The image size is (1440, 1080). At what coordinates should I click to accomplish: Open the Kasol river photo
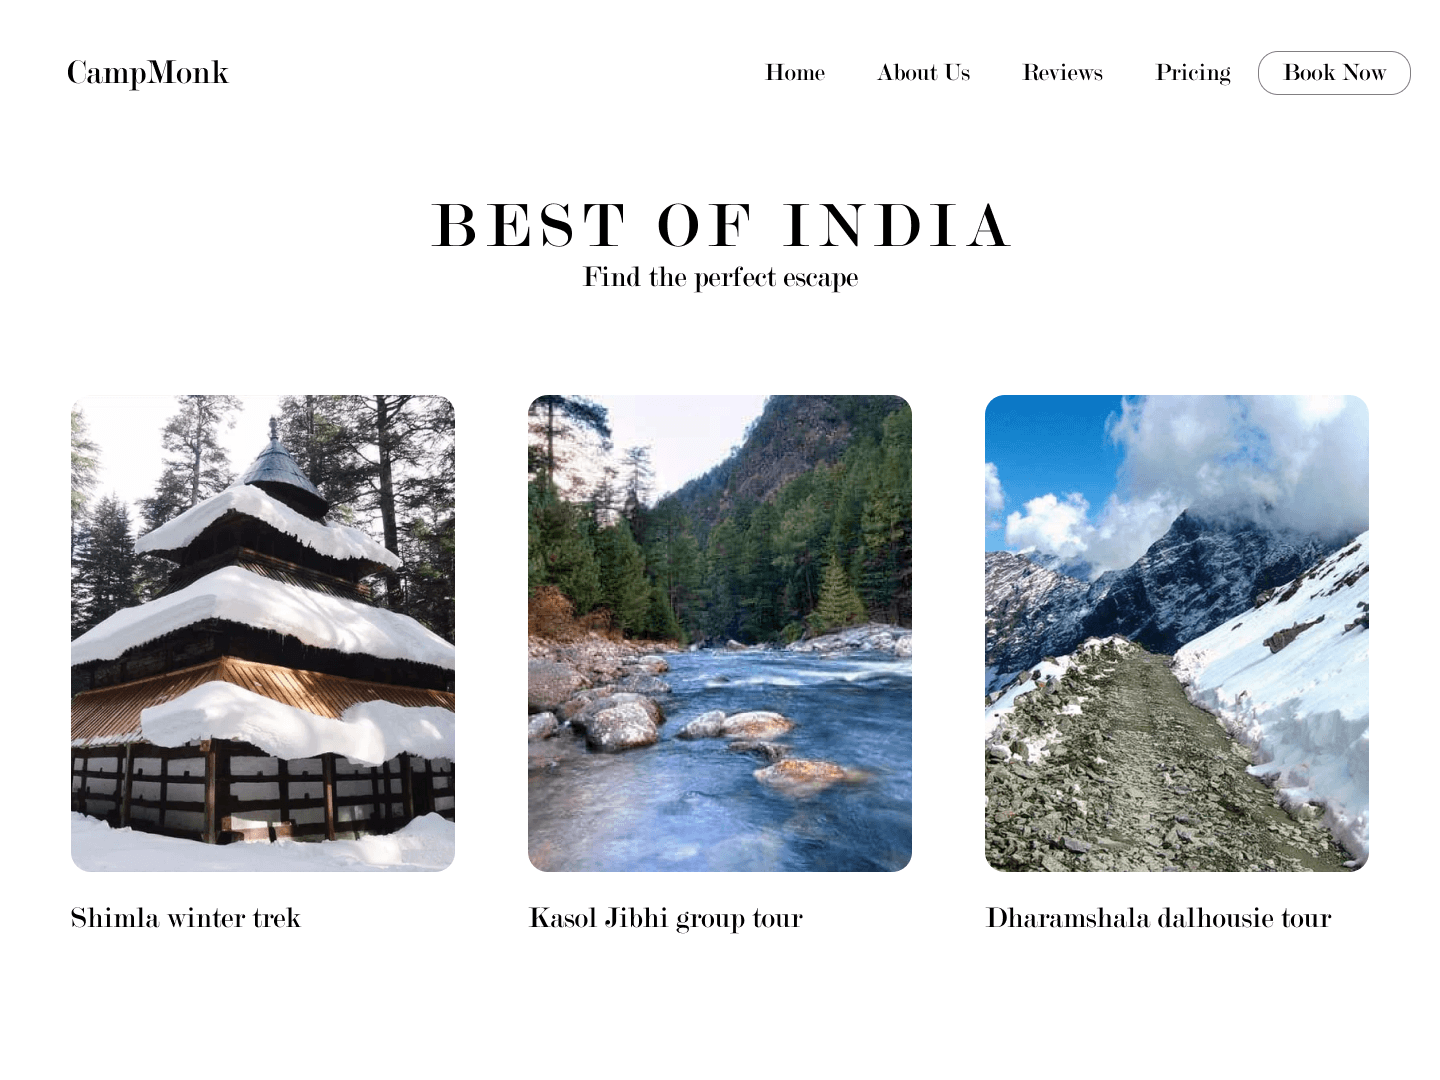(720, 633)
